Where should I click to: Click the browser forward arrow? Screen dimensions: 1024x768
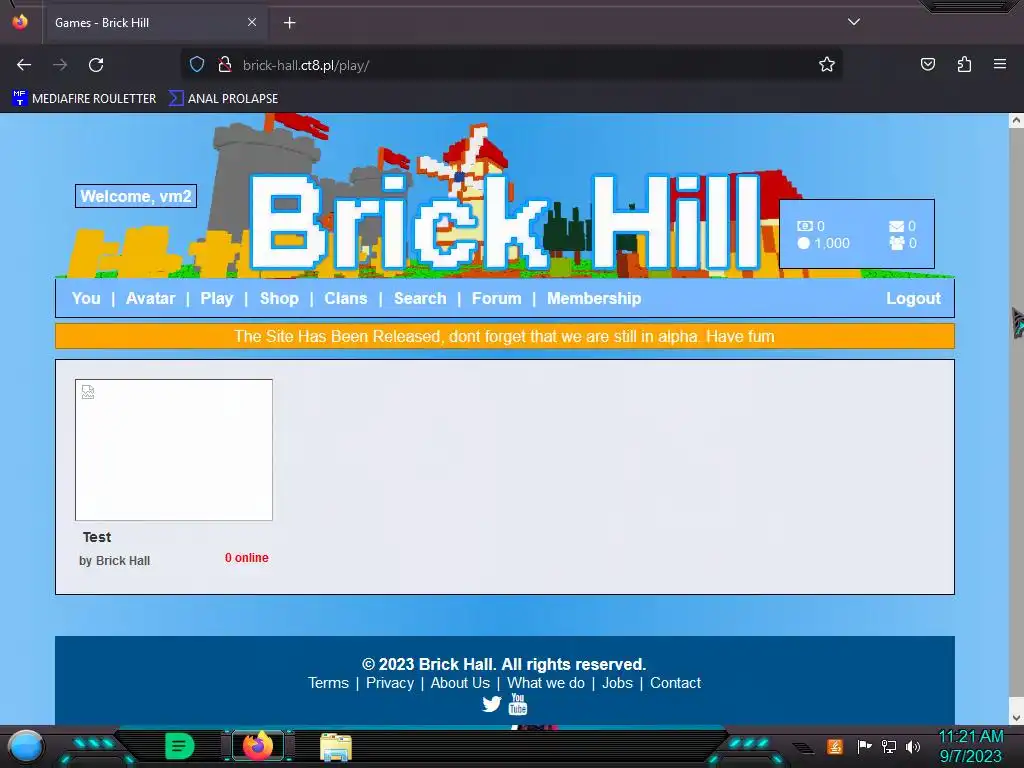(60, 65)
